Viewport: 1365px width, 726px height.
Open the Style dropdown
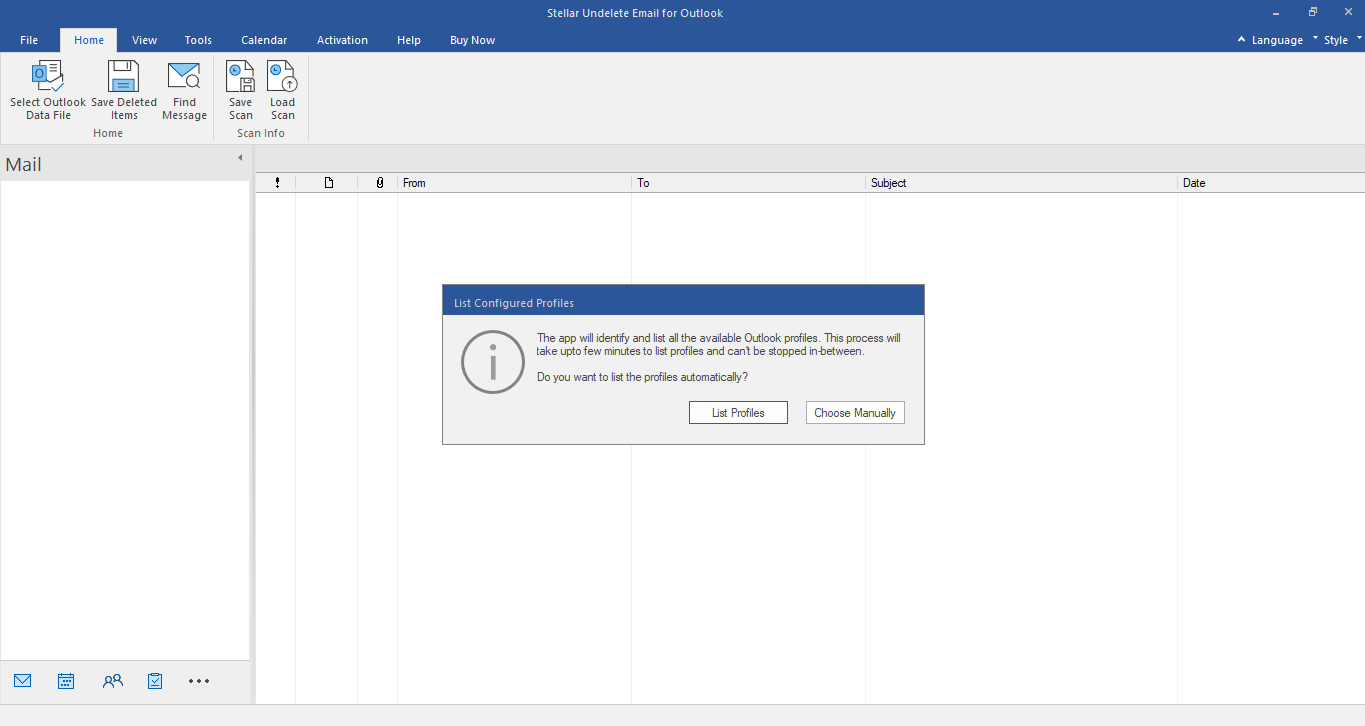pyautogui.click(x=1336, y=40)
